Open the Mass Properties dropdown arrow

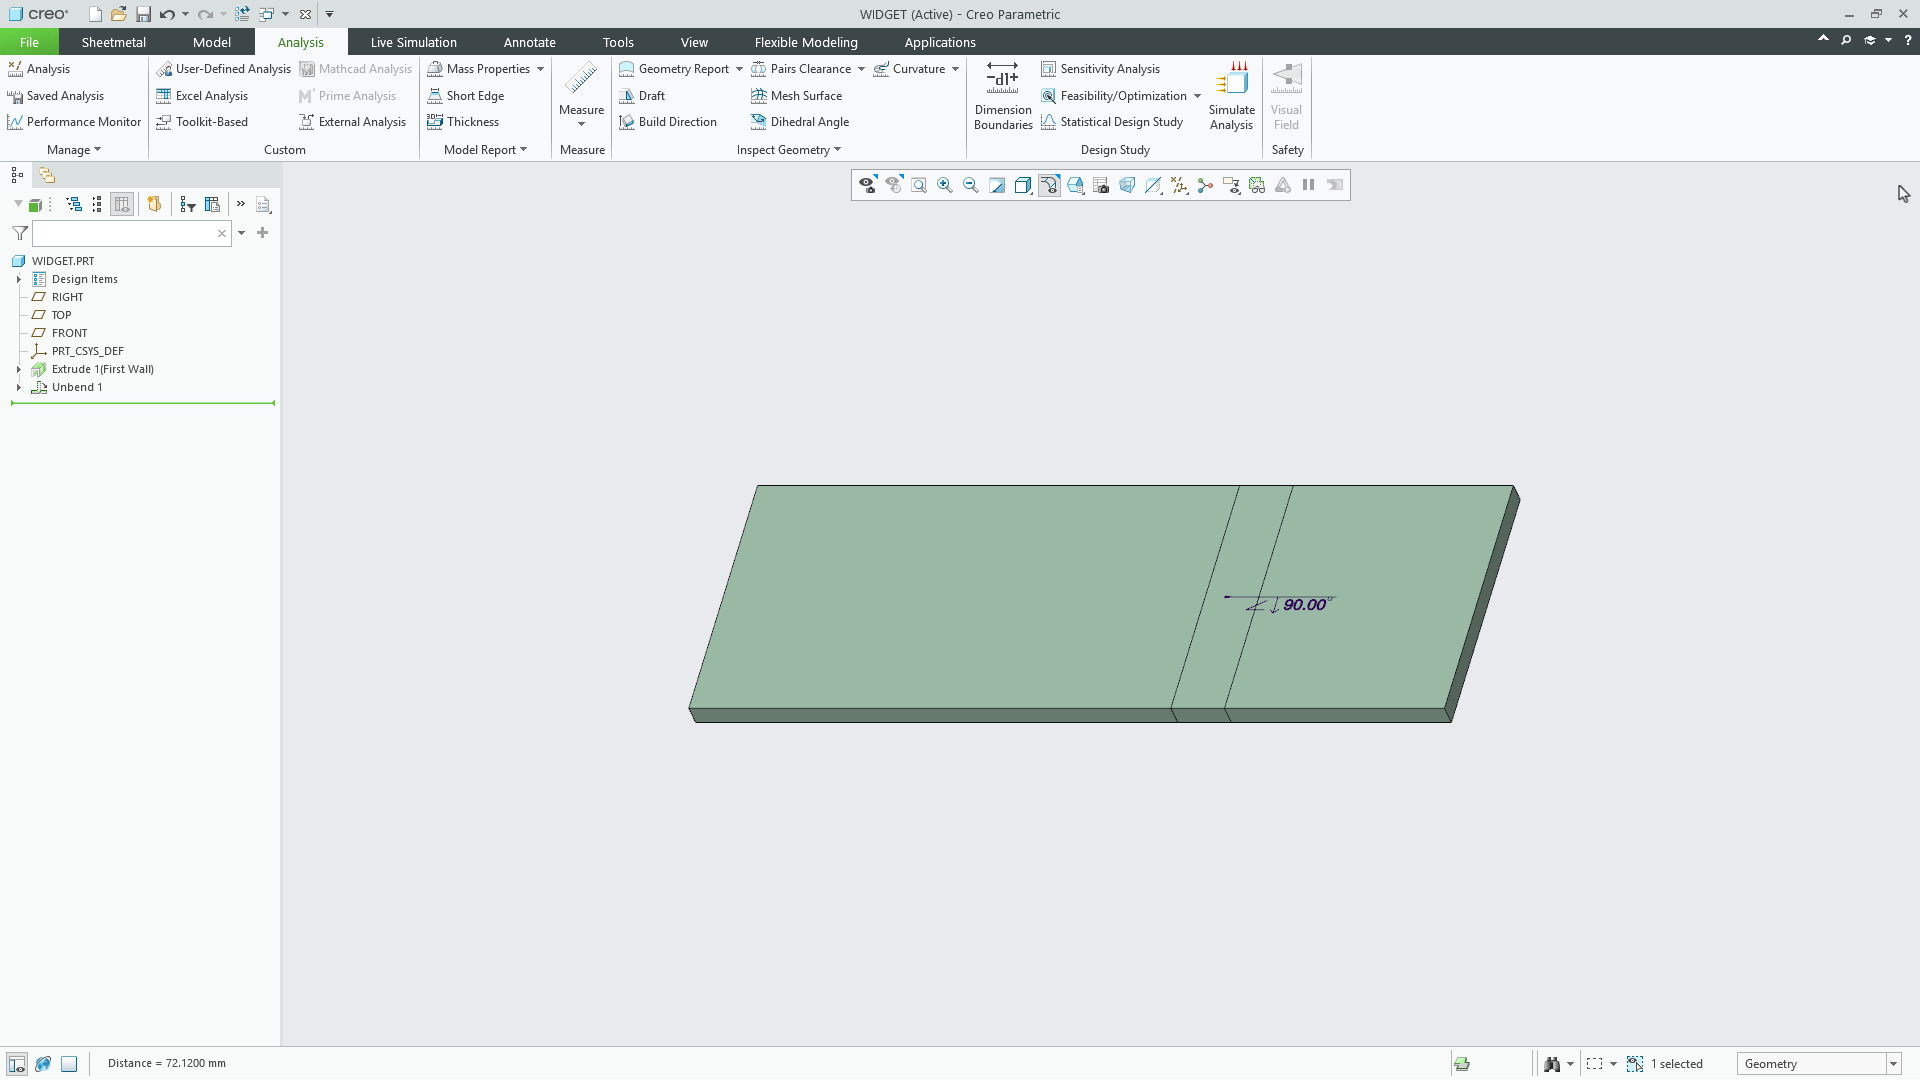tap(540, 69)
